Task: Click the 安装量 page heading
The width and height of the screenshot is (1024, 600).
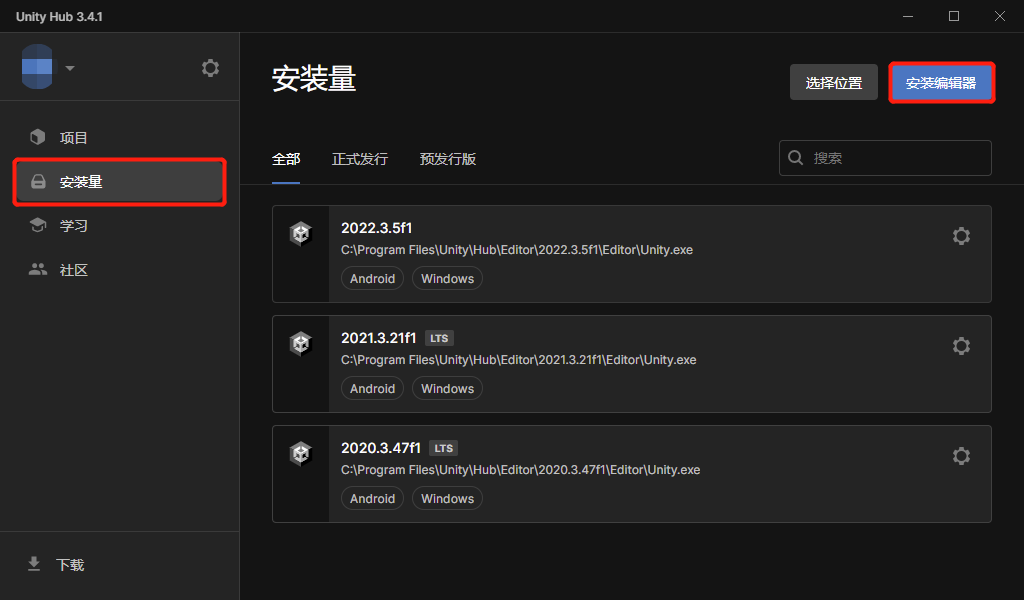Action: tap(313, 79)
